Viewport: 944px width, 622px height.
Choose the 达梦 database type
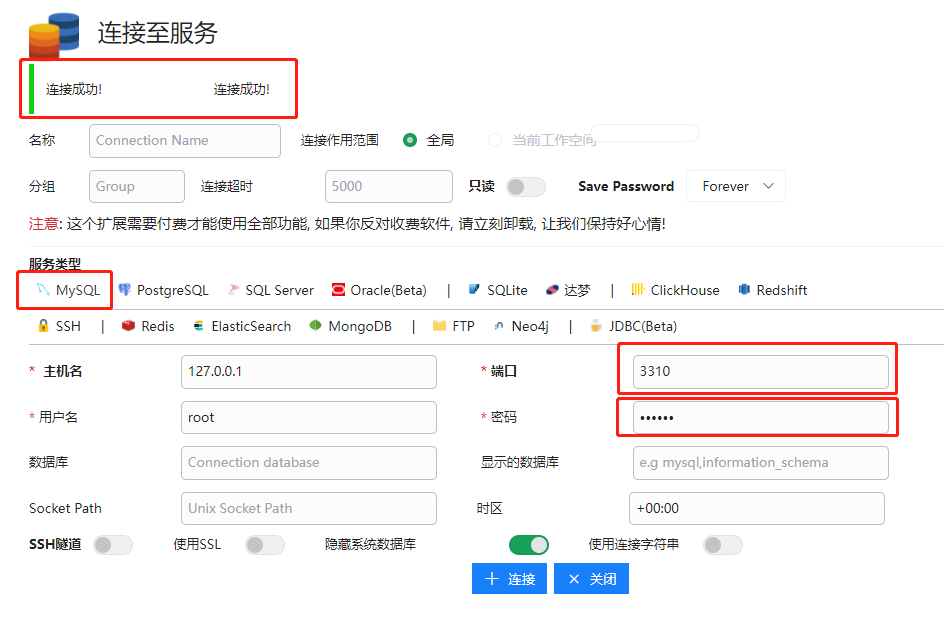point(568,290)
